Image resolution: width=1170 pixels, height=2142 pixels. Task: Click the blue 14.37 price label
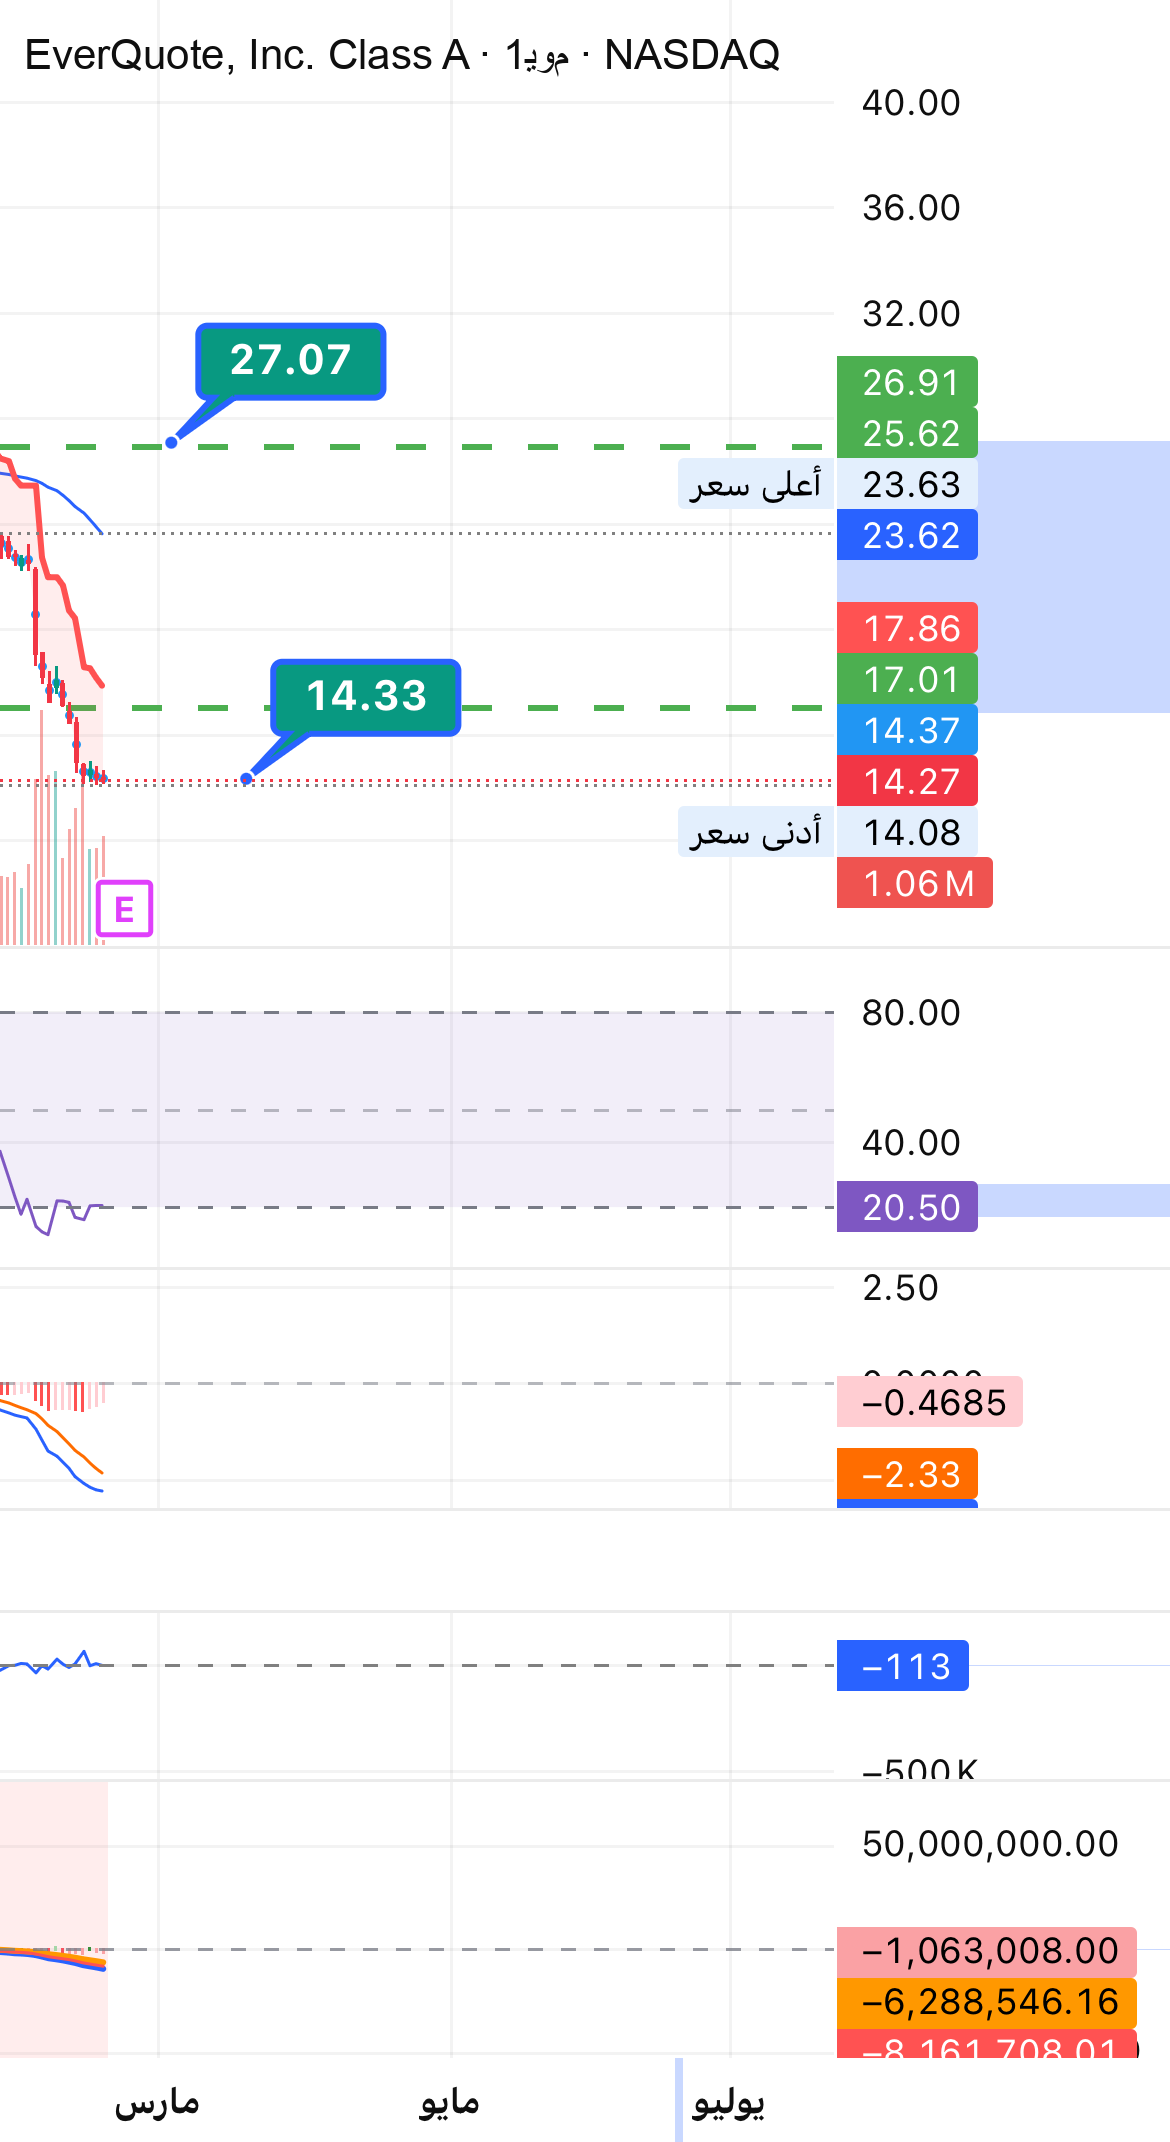coord(907,730)
